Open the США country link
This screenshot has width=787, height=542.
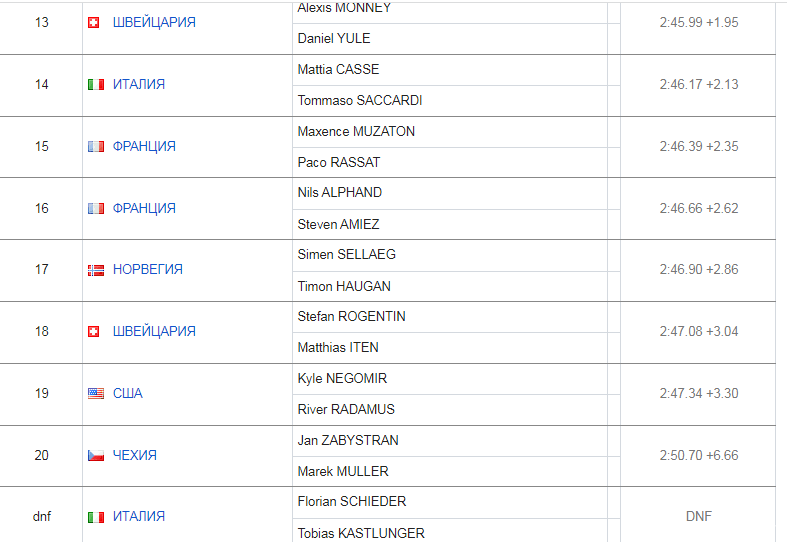click(x=127, y=393)
